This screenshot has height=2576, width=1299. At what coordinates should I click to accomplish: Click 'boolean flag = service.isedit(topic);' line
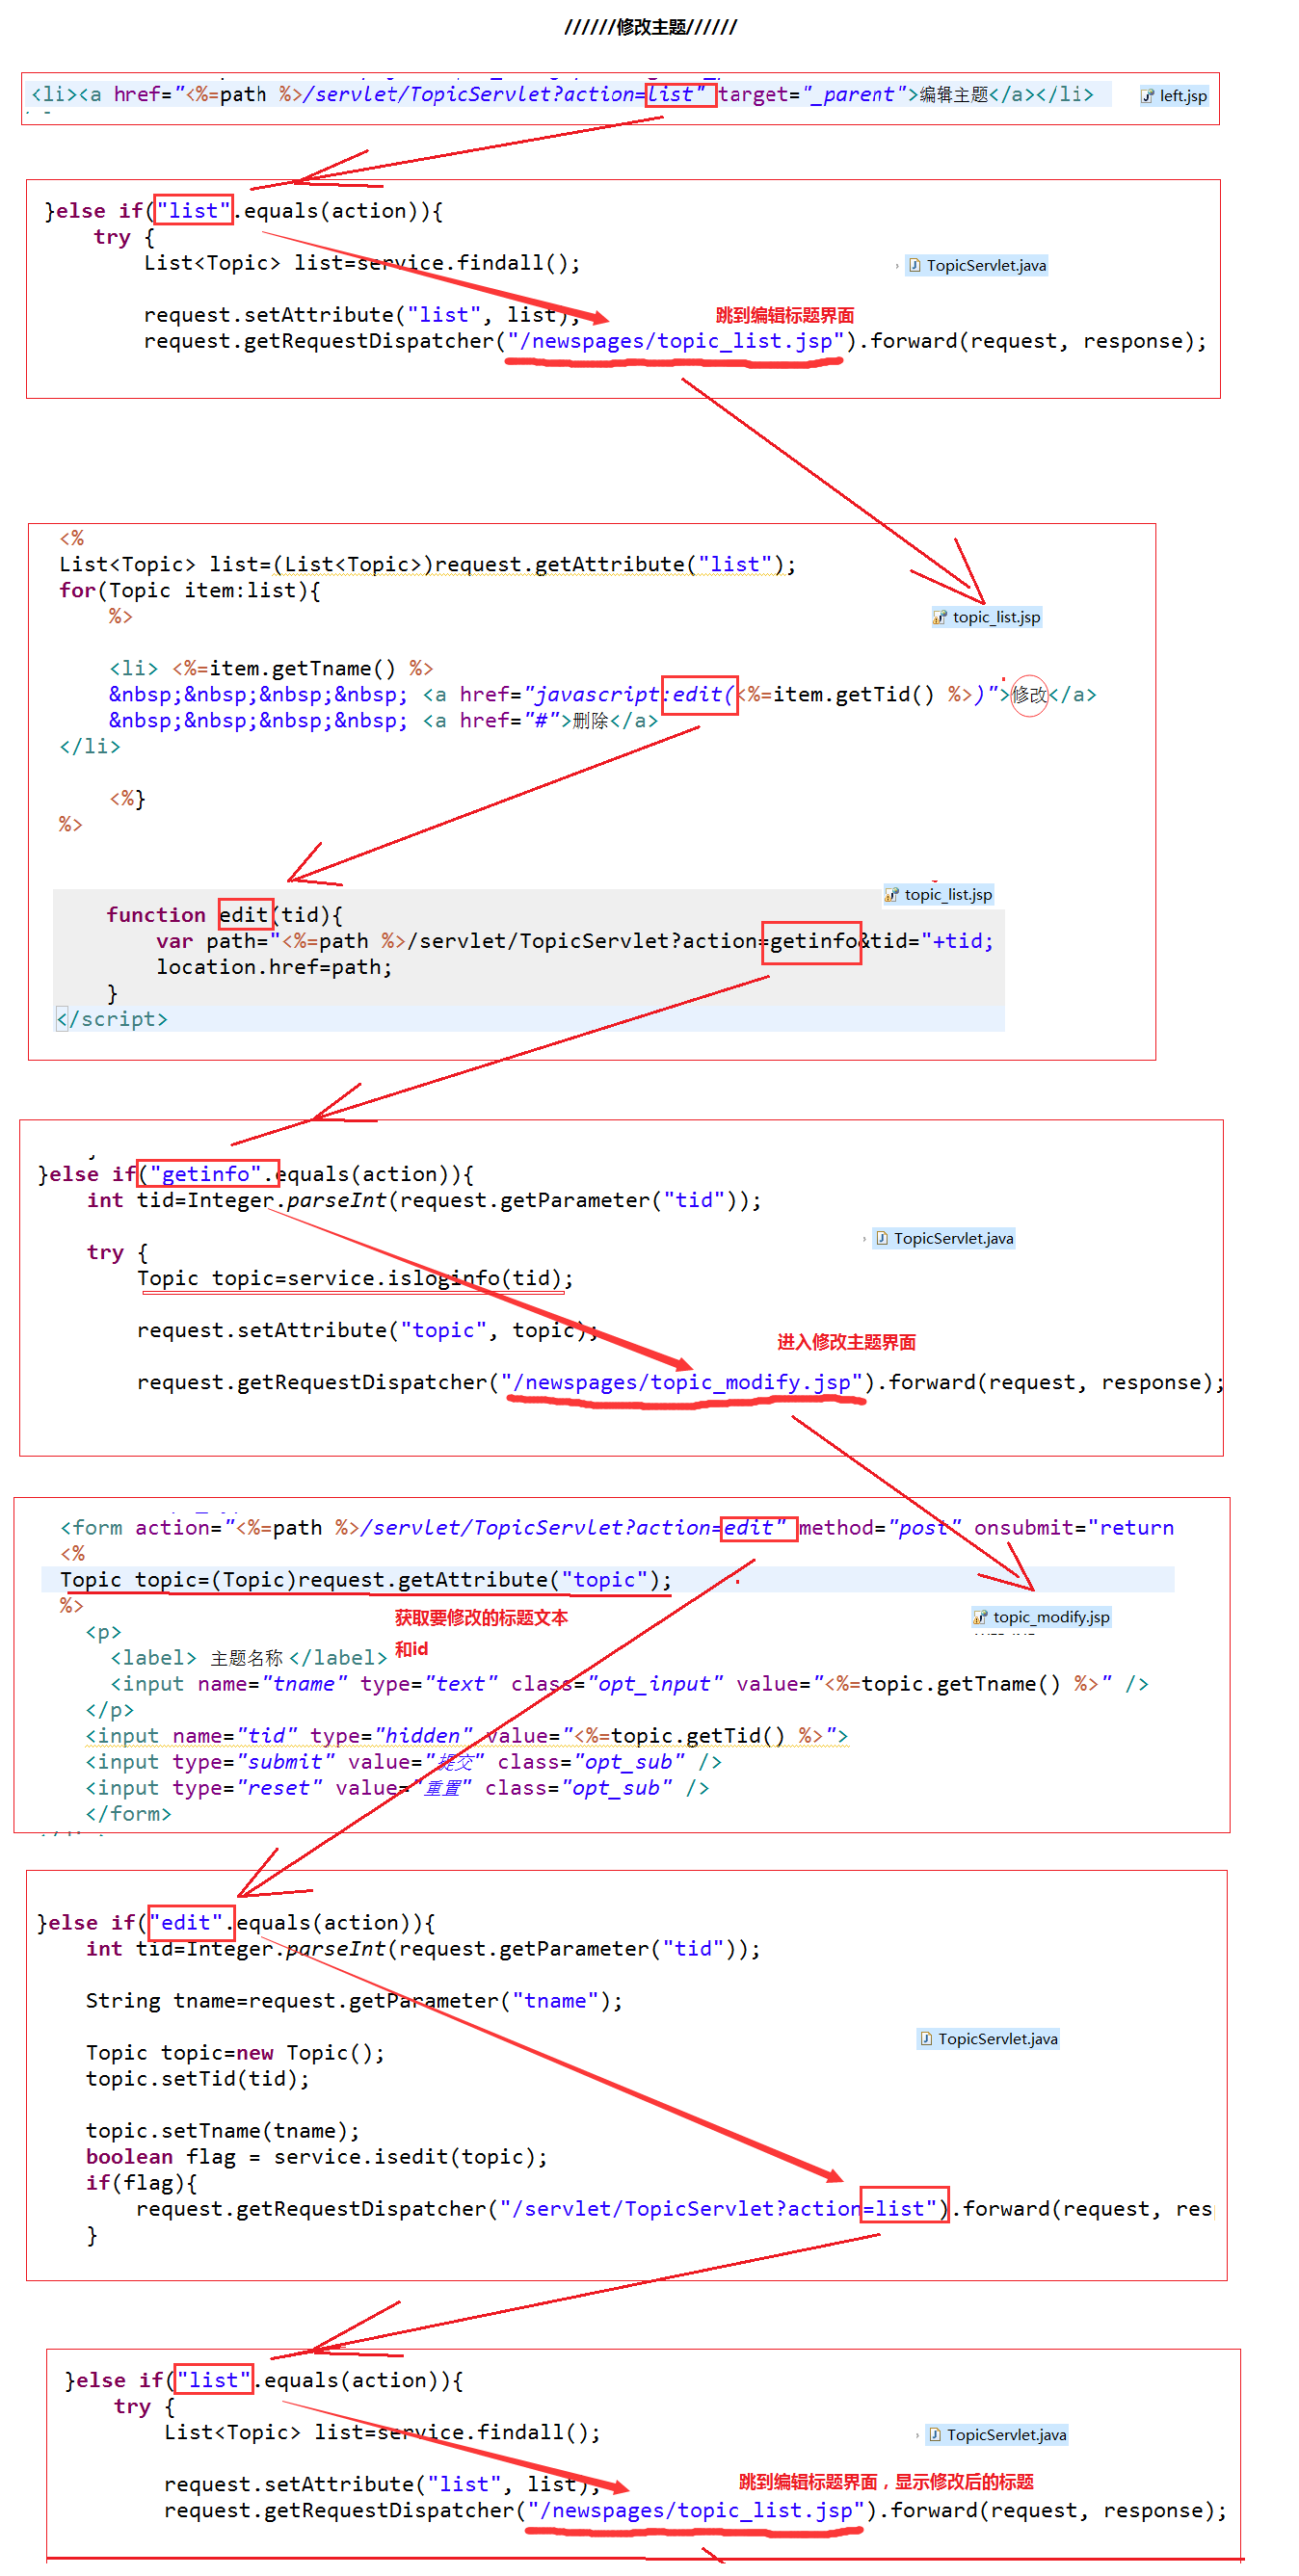pos(317,2156)
